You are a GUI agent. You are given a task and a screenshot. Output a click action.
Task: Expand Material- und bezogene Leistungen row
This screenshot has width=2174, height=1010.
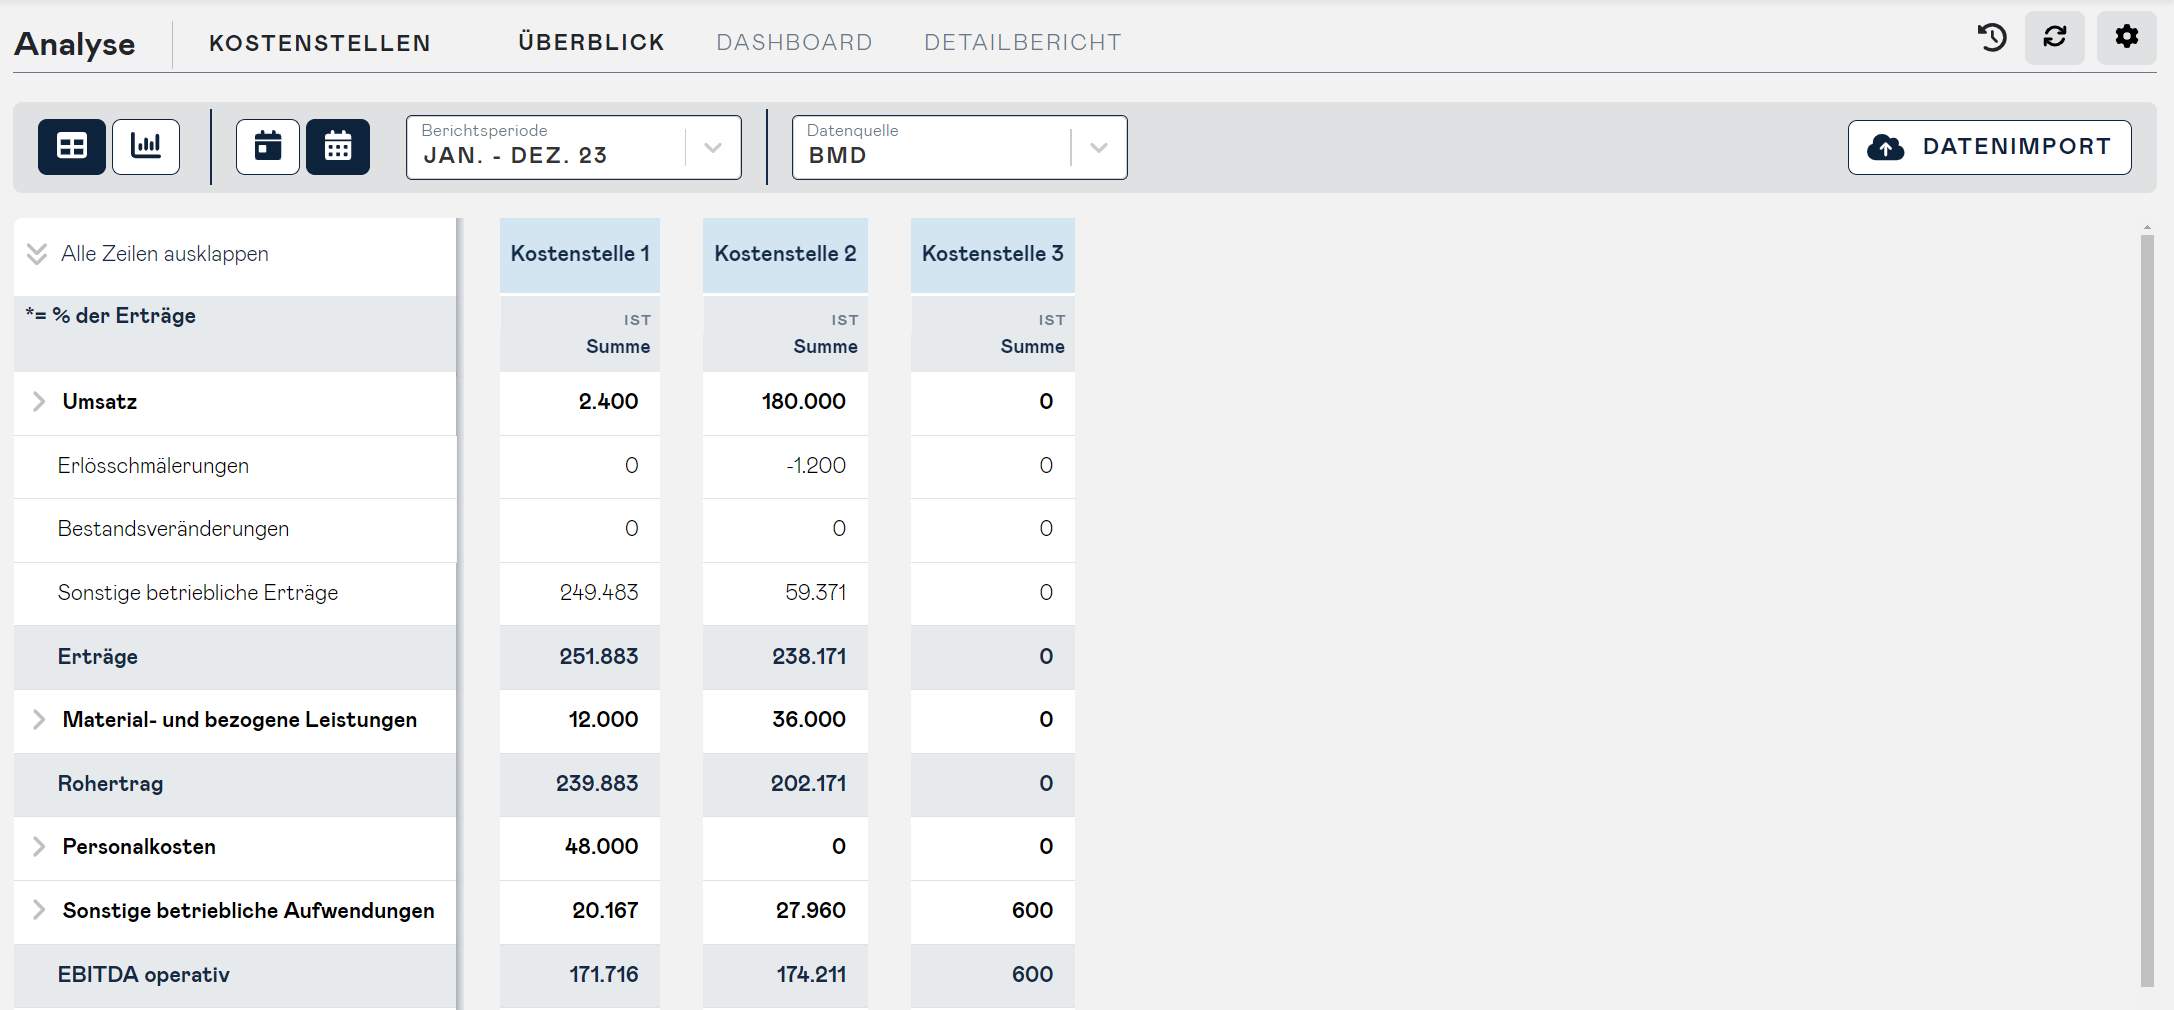pyautogui.click(x=39, y=720)
